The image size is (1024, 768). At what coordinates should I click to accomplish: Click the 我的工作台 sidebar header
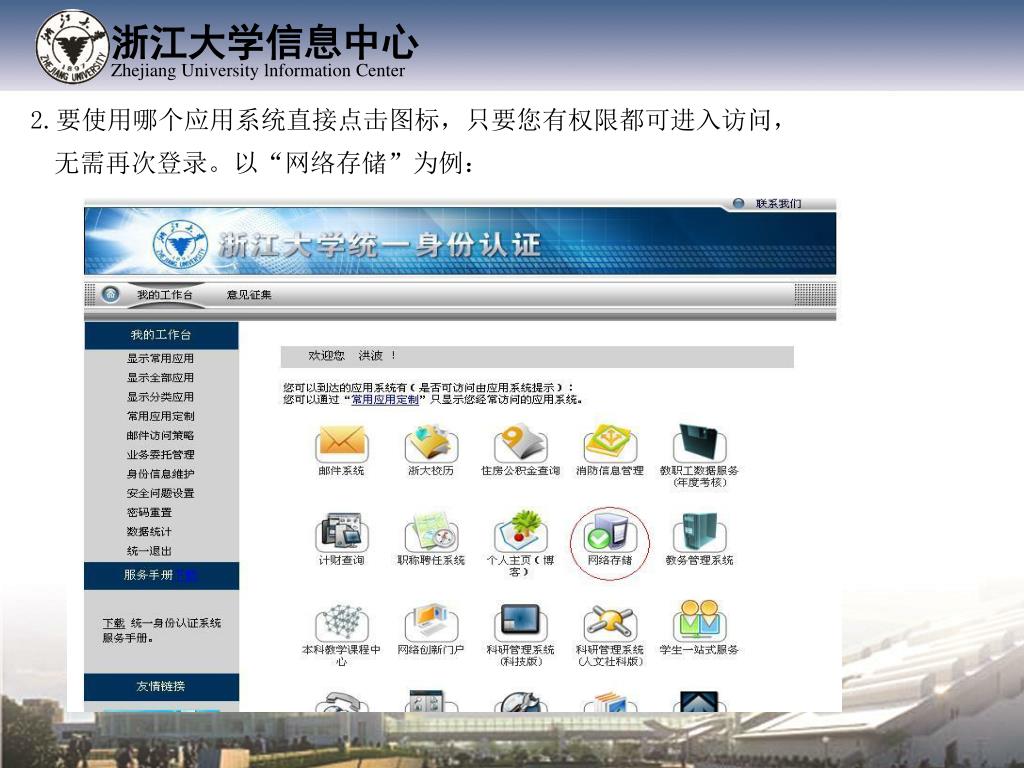(x=161, y=335)
